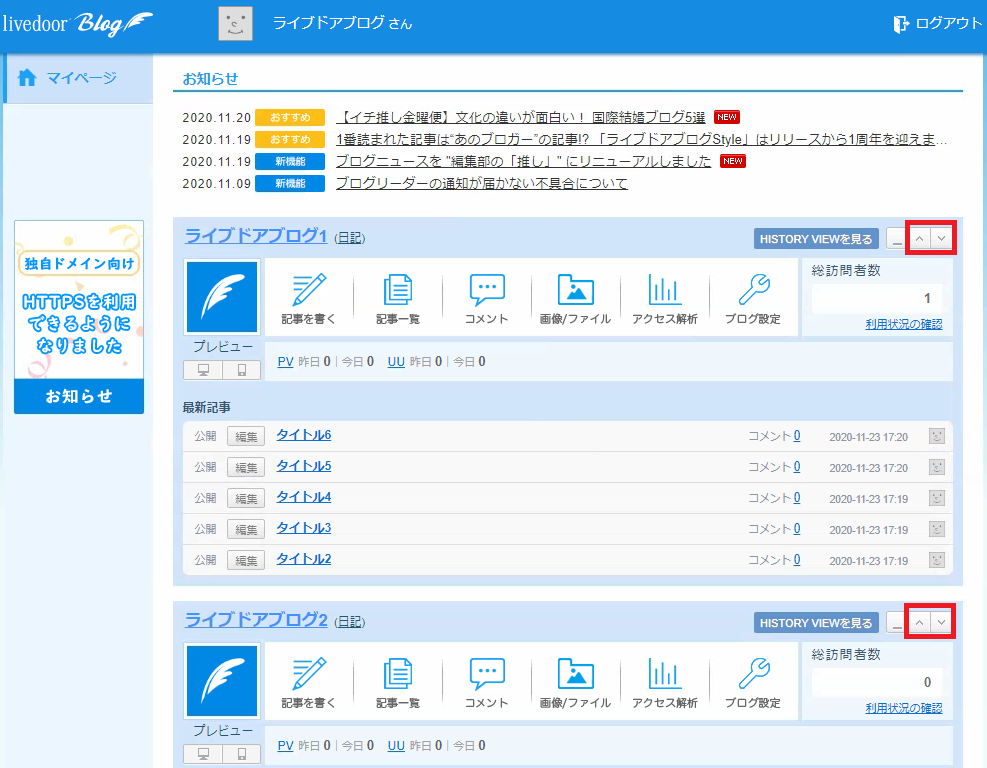This screenshot has width=987, height=768.
Task: Open 記事一覧 for ライブドアブログ2
Action: coord(398,682)
